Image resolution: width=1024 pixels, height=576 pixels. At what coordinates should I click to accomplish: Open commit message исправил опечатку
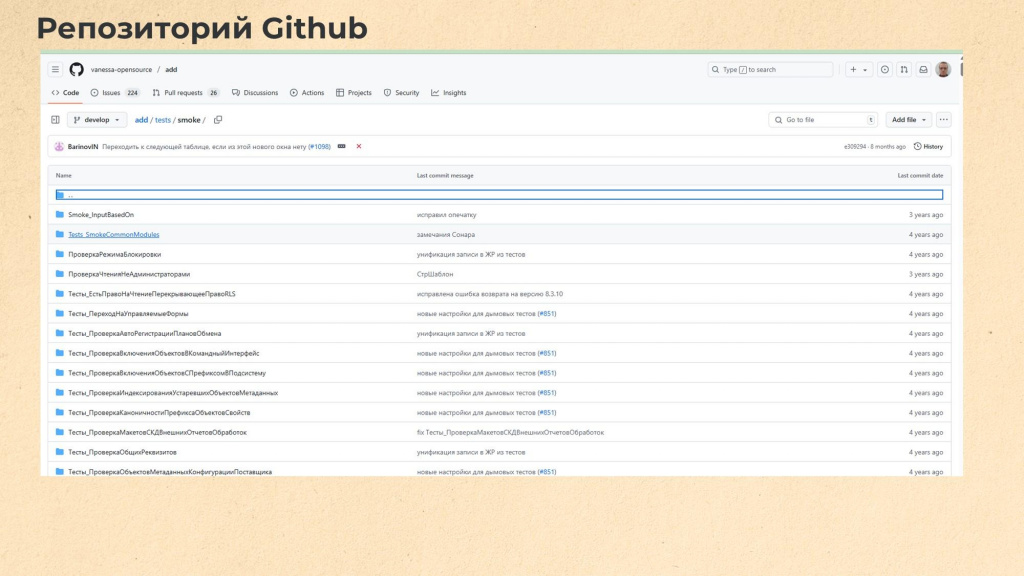(x=447, y=215)
